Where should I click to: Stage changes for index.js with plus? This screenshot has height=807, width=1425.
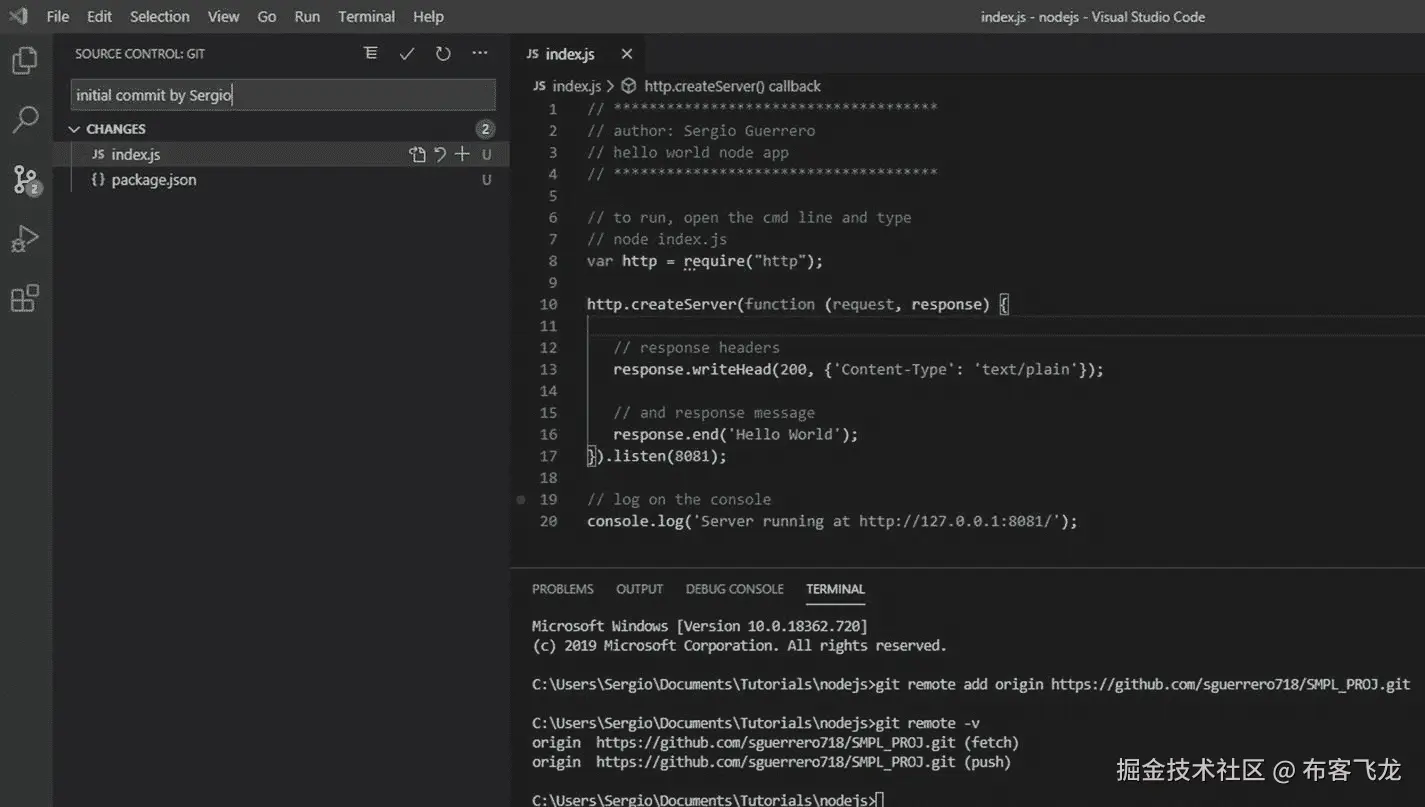coord(462,154)
